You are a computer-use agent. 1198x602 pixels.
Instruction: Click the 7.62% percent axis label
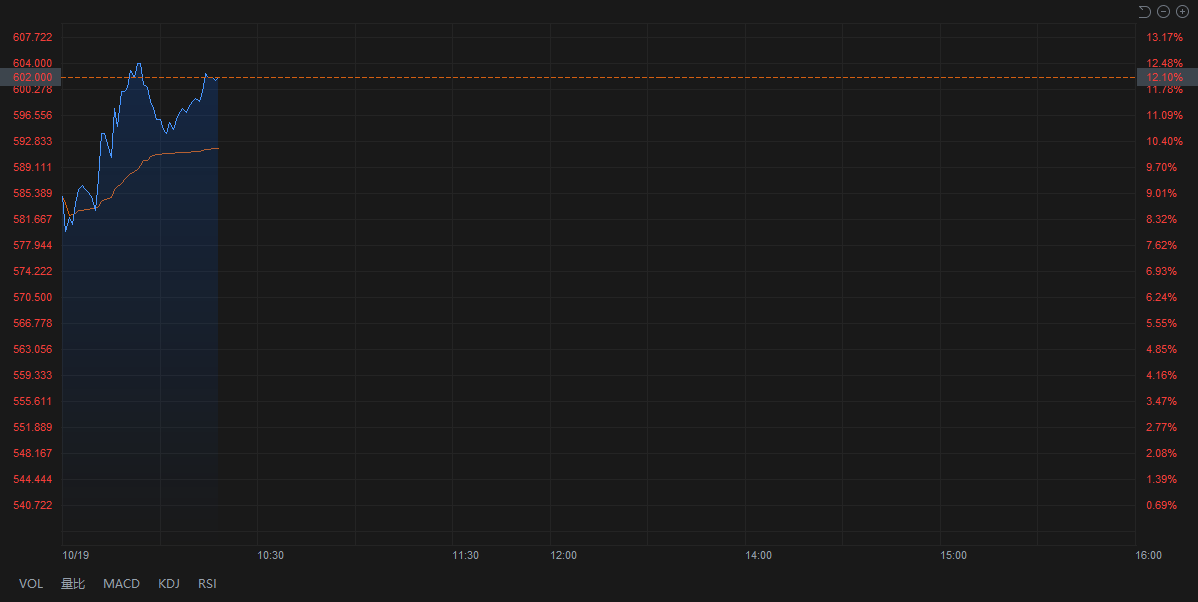pyautogui.click(x=1161, y=245)
